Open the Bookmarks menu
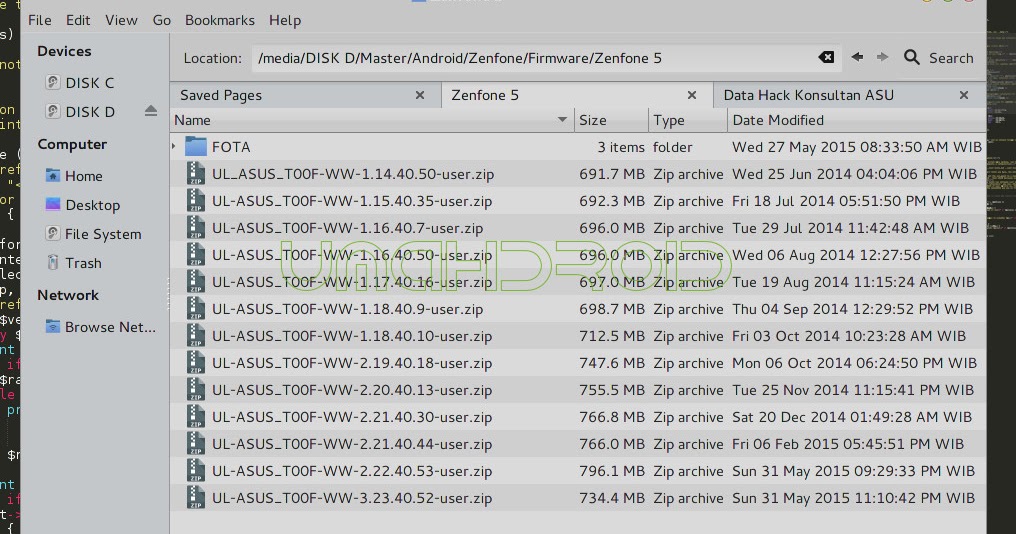Image resolution: width=1016 pixels, height=534 pixels. pos(220,20)
